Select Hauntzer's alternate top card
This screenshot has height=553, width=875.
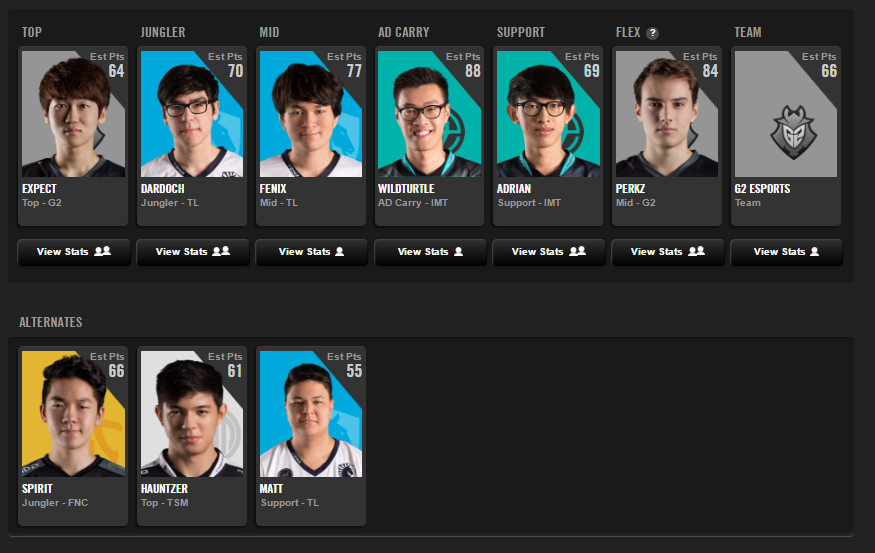192,436
